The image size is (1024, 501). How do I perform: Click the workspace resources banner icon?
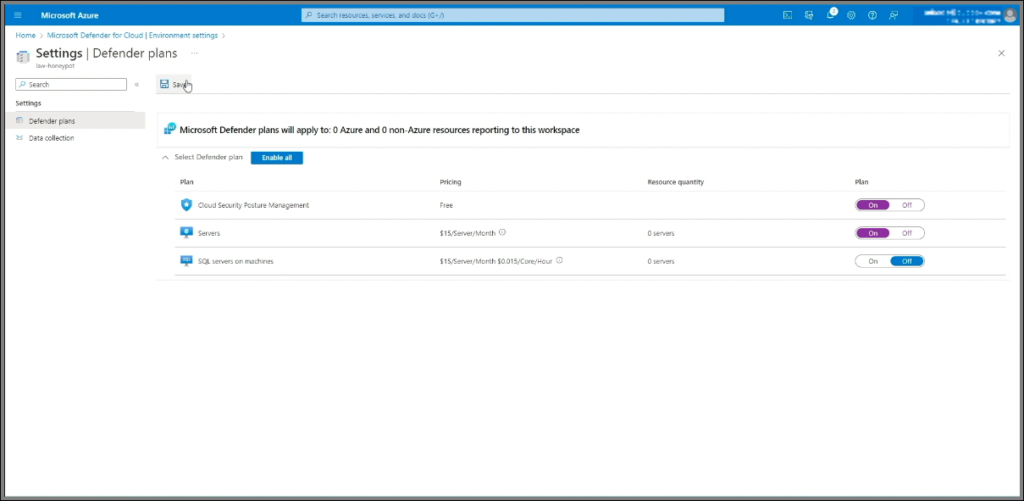tap(170, 129)
